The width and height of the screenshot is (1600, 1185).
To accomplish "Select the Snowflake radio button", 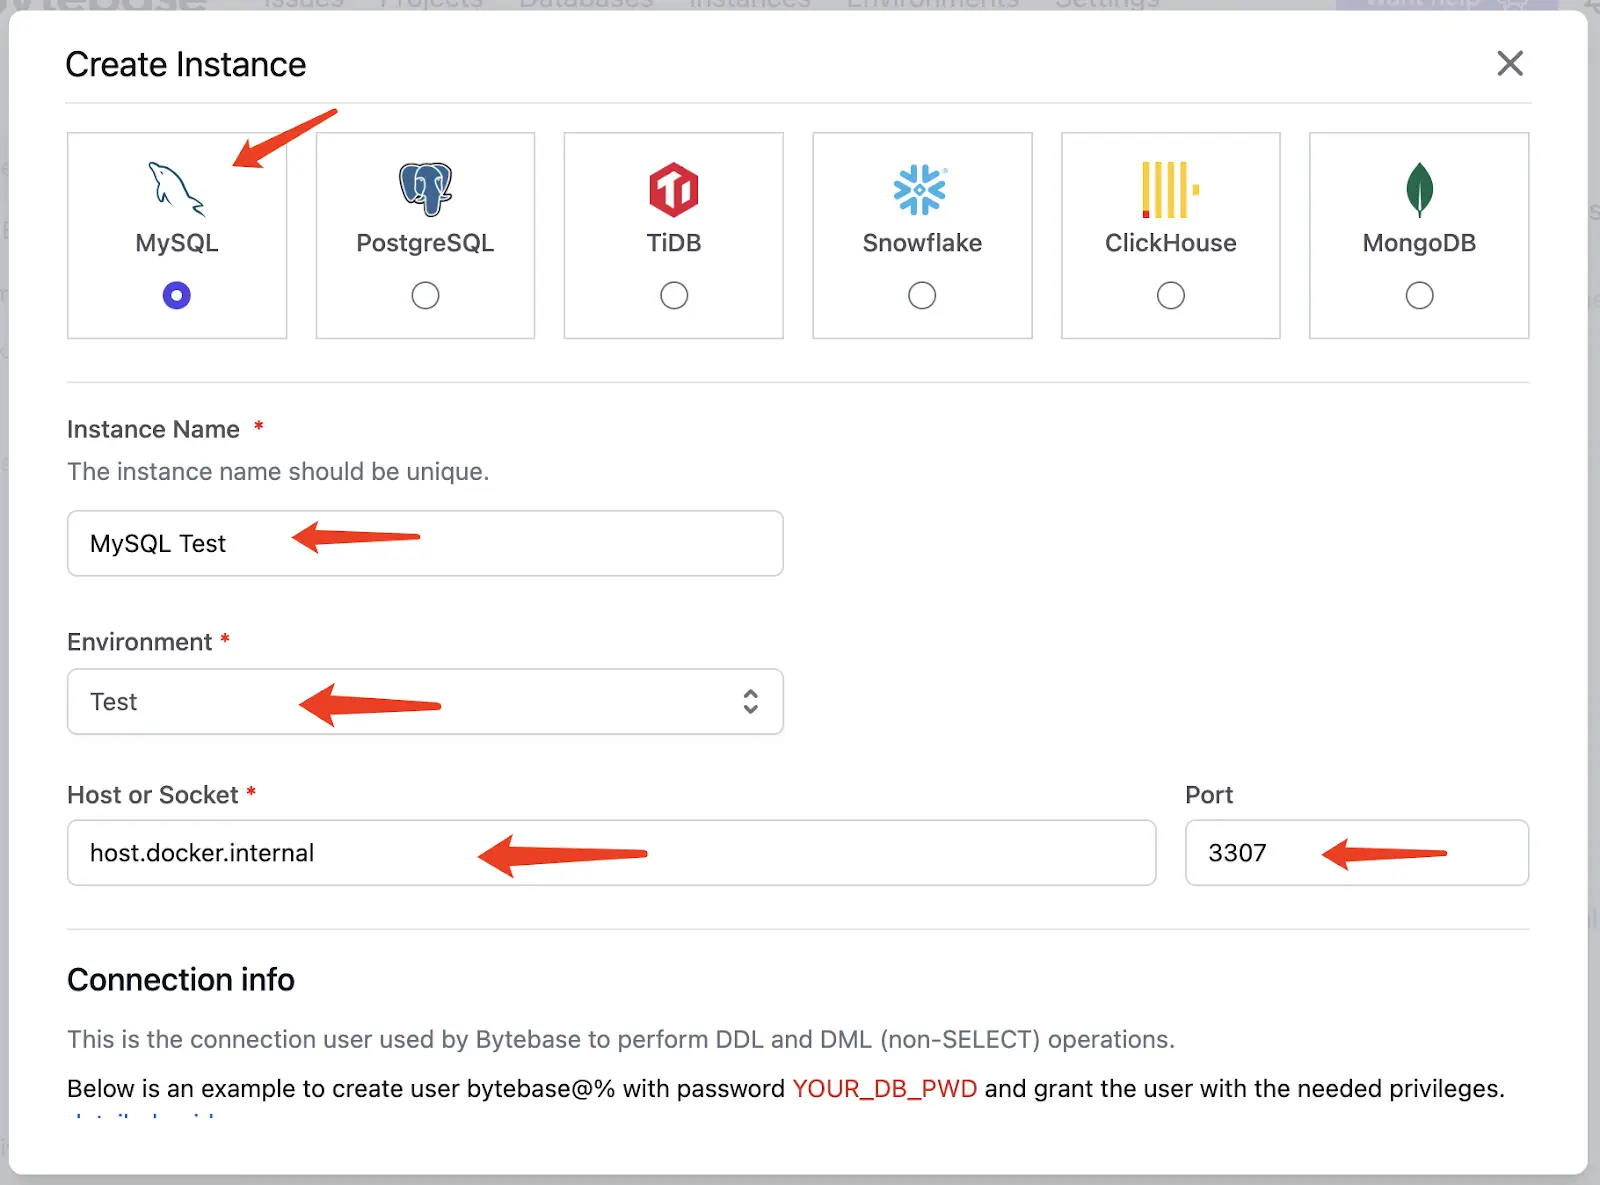I will (x=922, y=296).
